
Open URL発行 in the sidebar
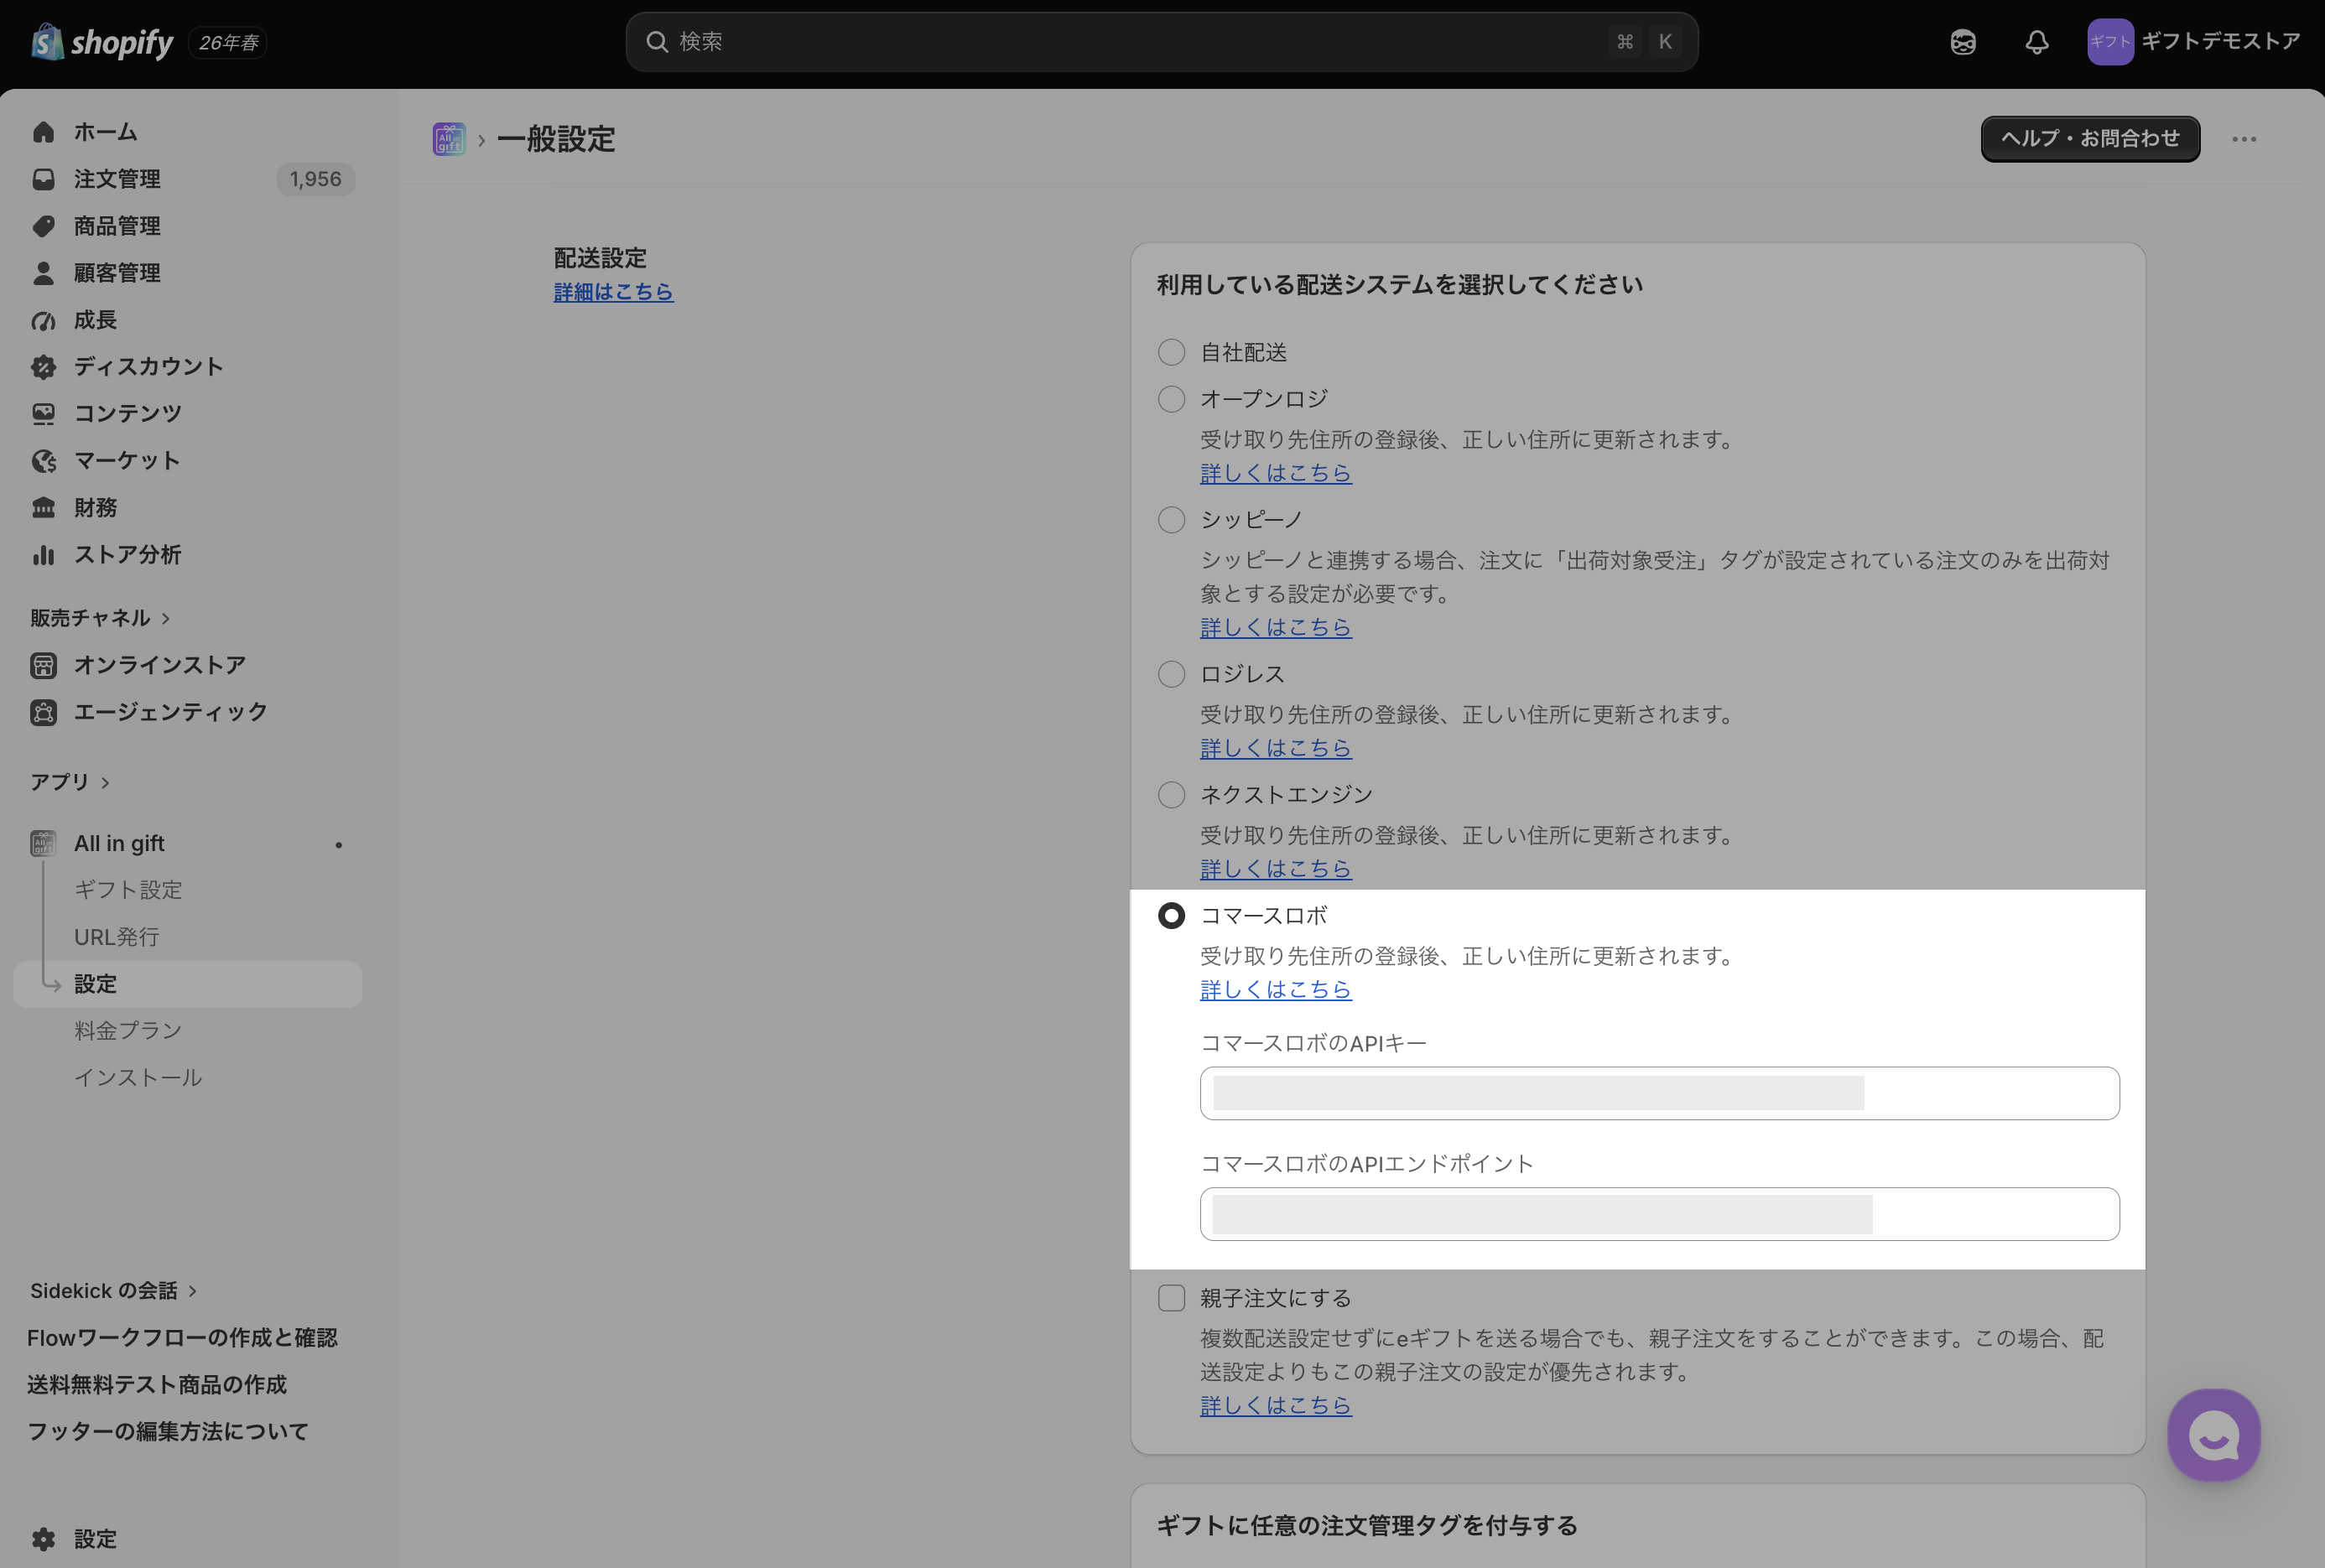pos(116,937)
